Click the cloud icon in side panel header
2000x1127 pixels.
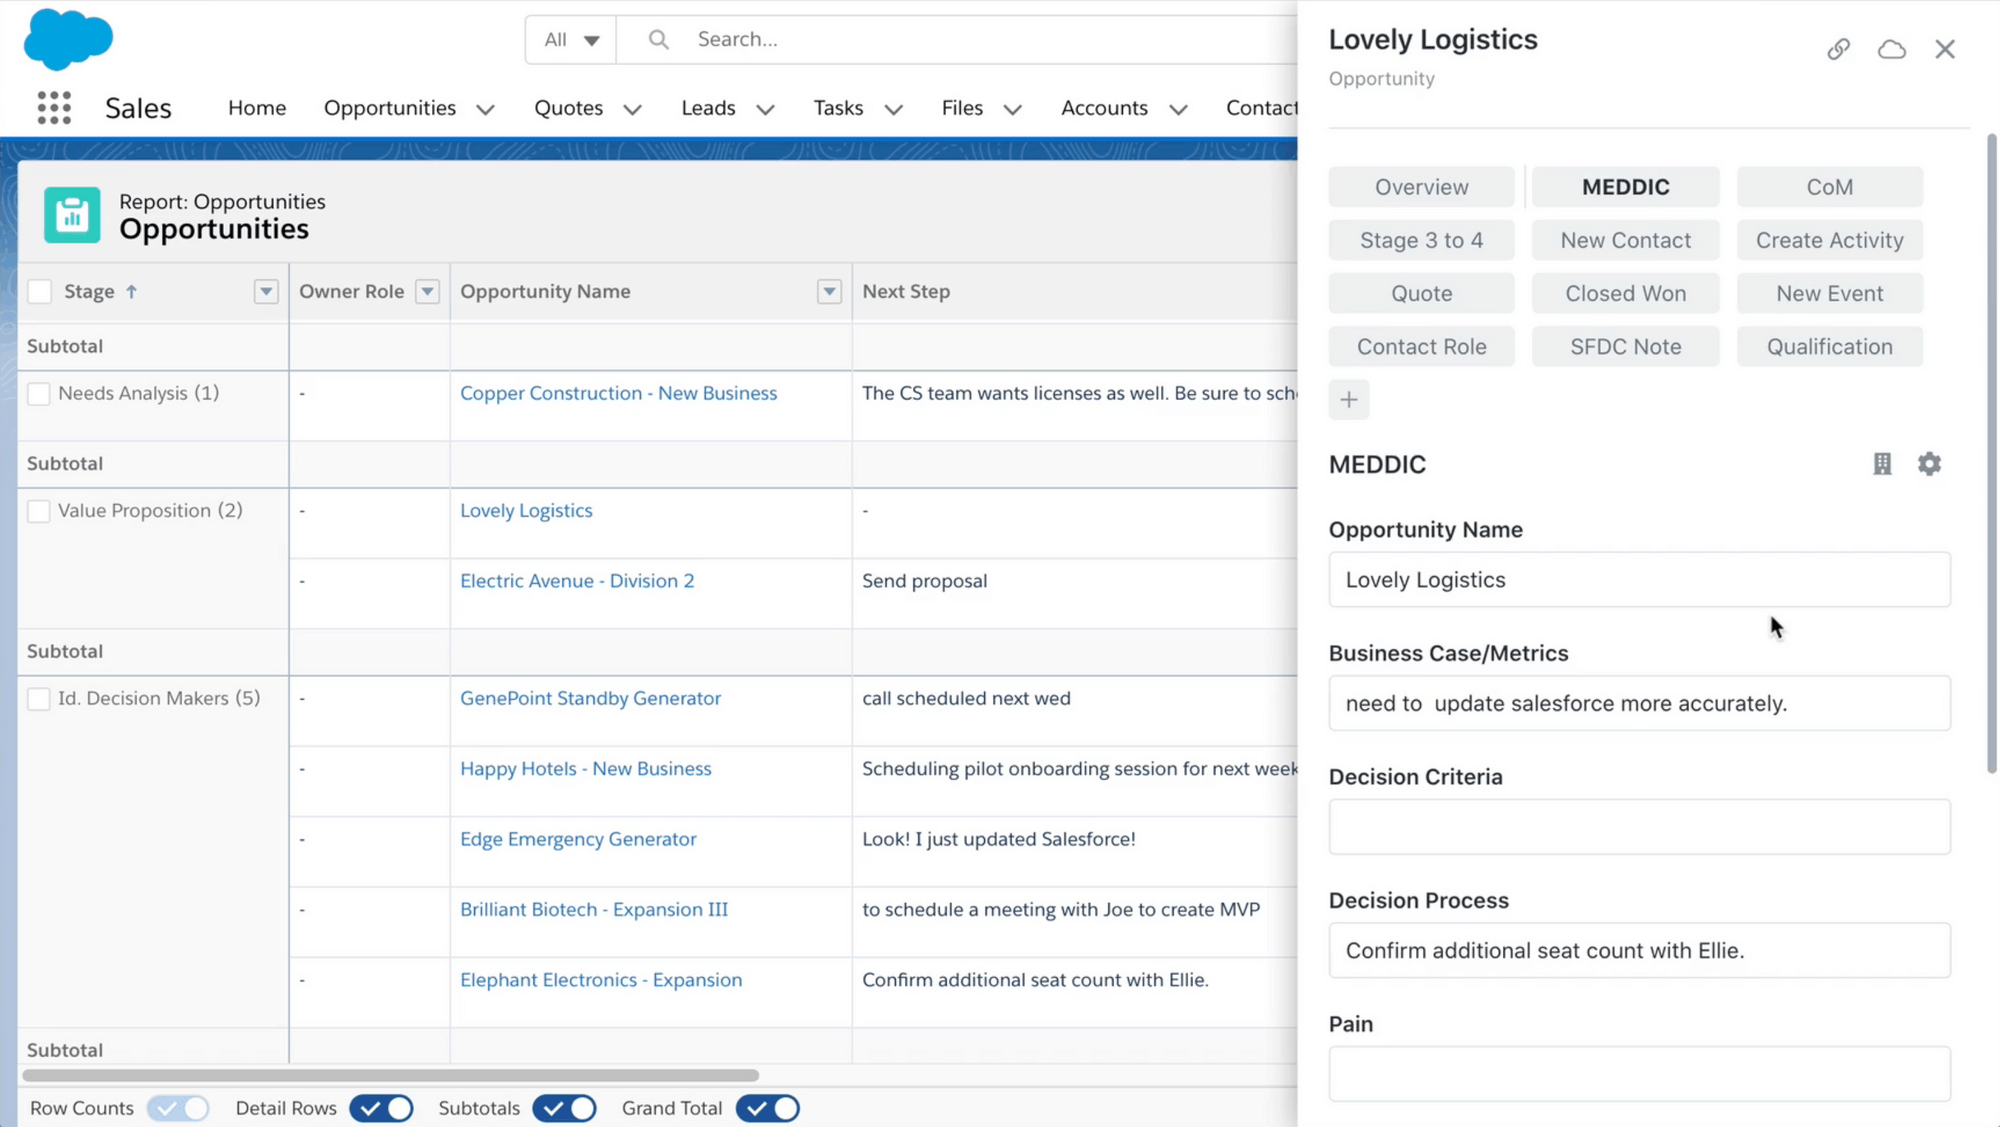pos(1891,49)
